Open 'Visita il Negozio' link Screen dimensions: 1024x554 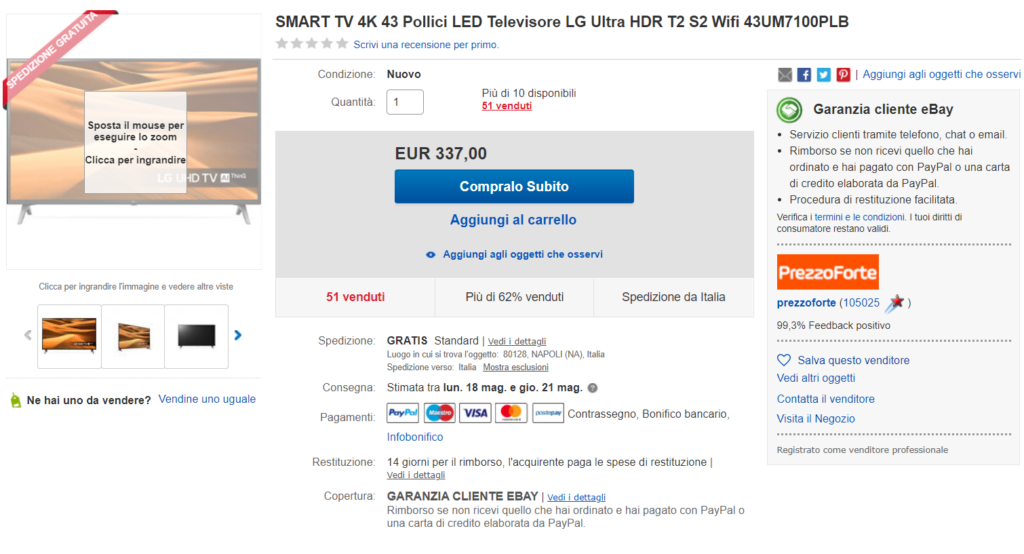(x=816, y=419)
